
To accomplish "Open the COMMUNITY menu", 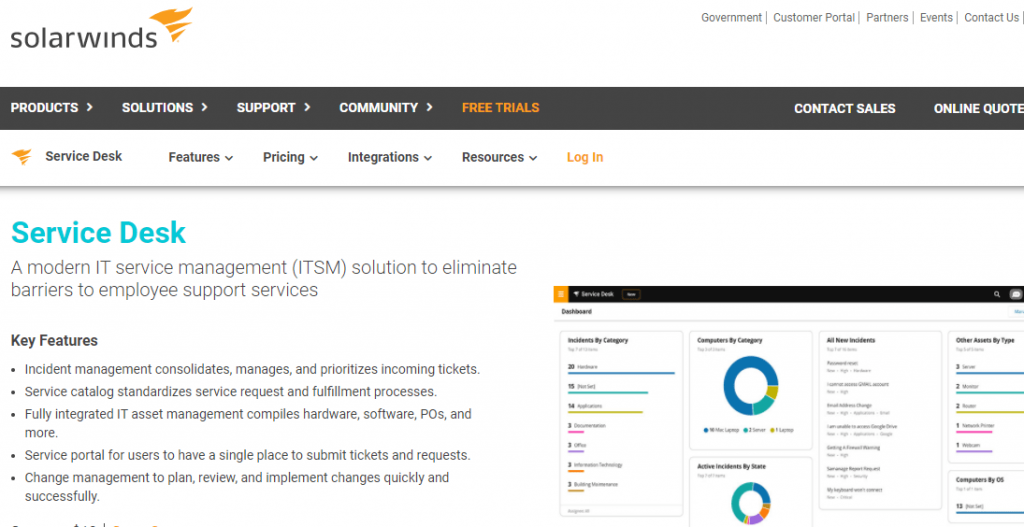I will 386,108.
